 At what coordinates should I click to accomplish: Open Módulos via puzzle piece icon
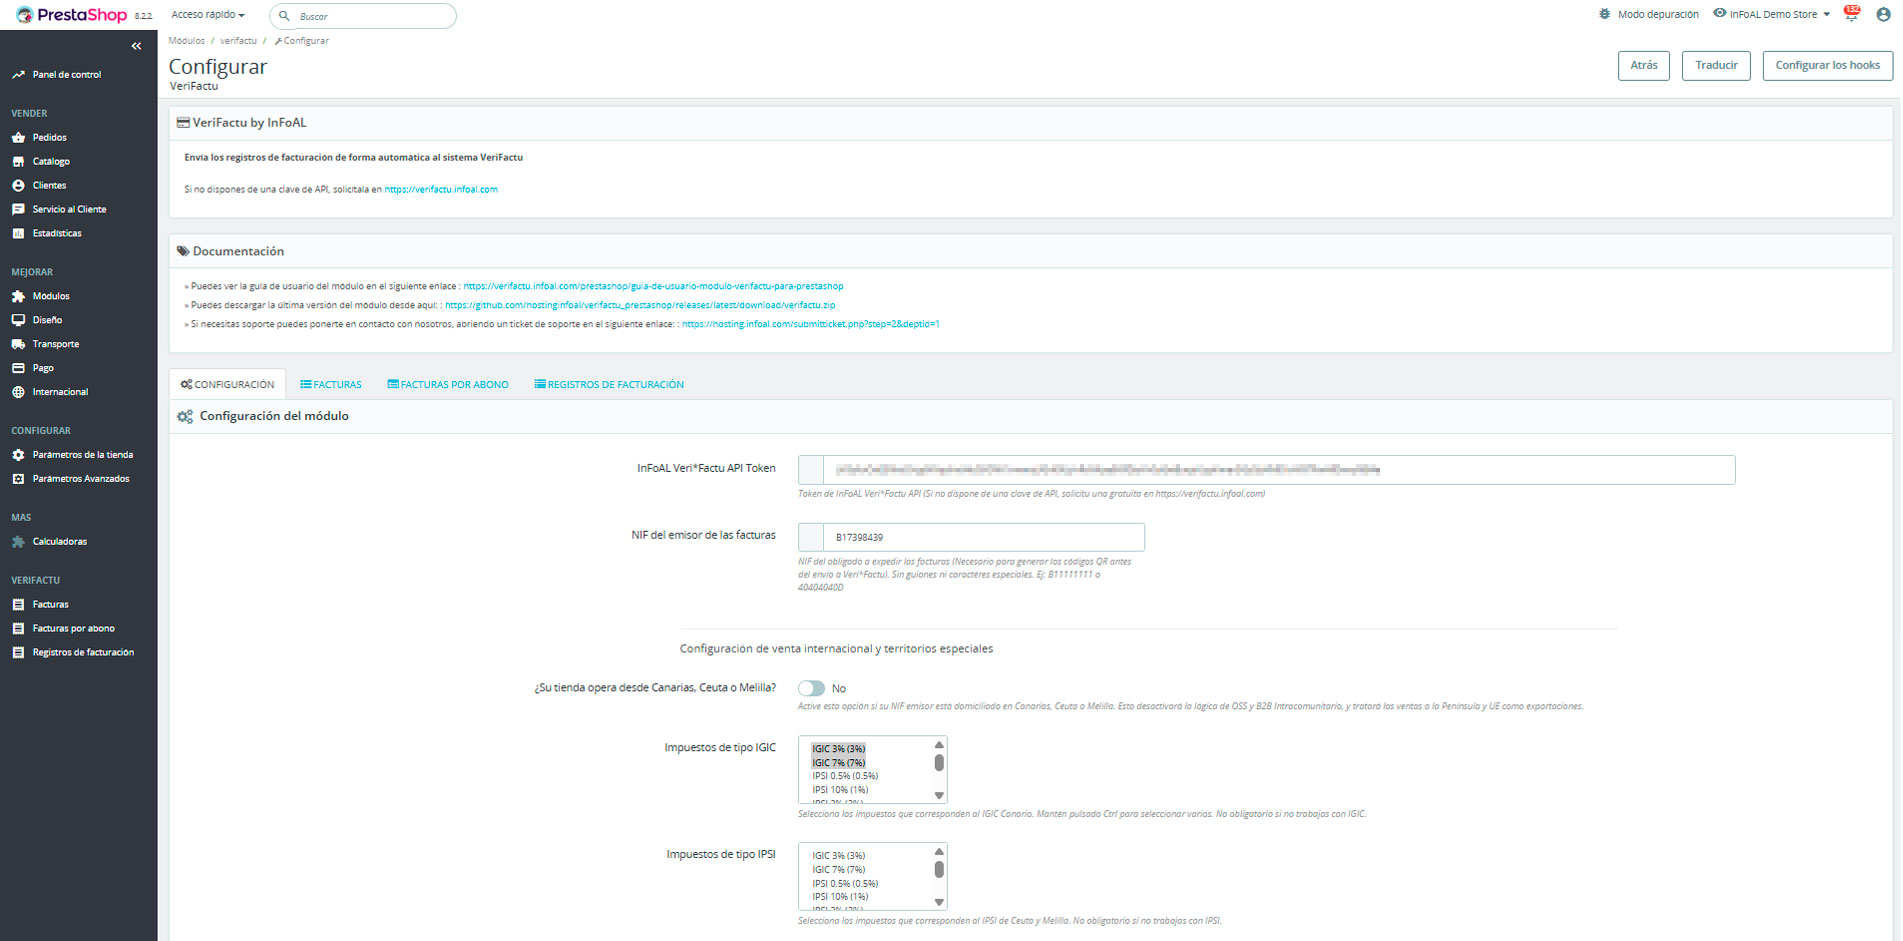click(18, 296)
